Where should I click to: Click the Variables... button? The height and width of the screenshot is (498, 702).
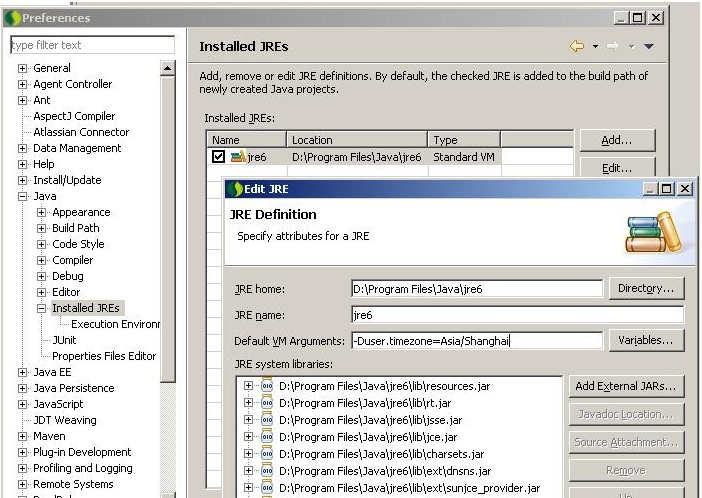[x=644, y=341]
